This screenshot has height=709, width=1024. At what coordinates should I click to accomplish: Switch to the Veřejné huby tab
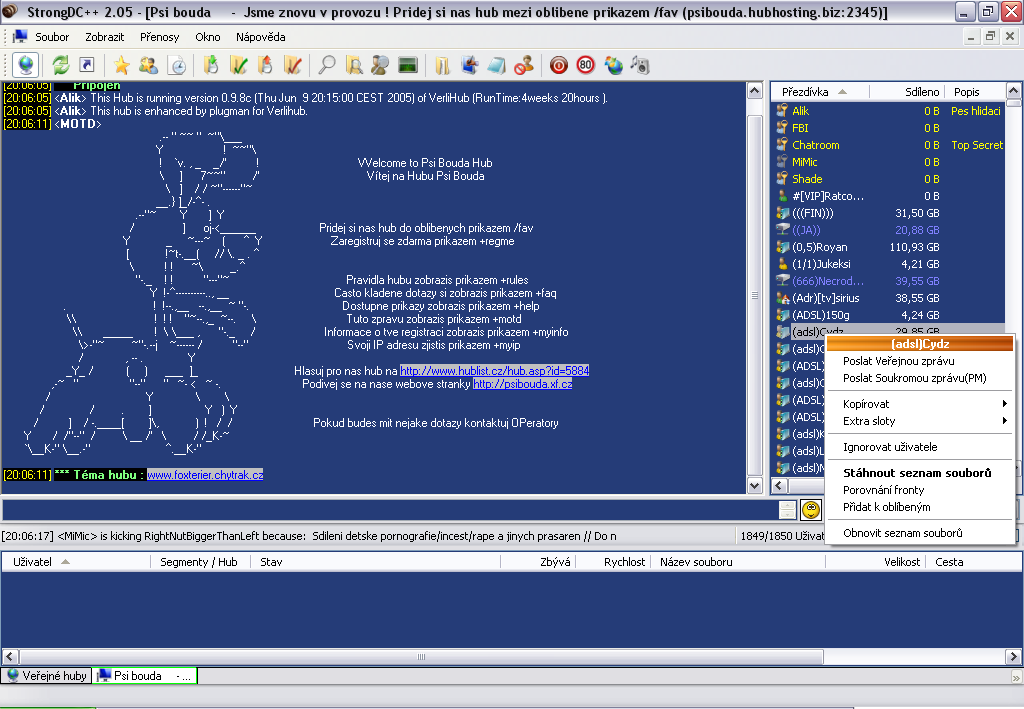click(48, 676)
